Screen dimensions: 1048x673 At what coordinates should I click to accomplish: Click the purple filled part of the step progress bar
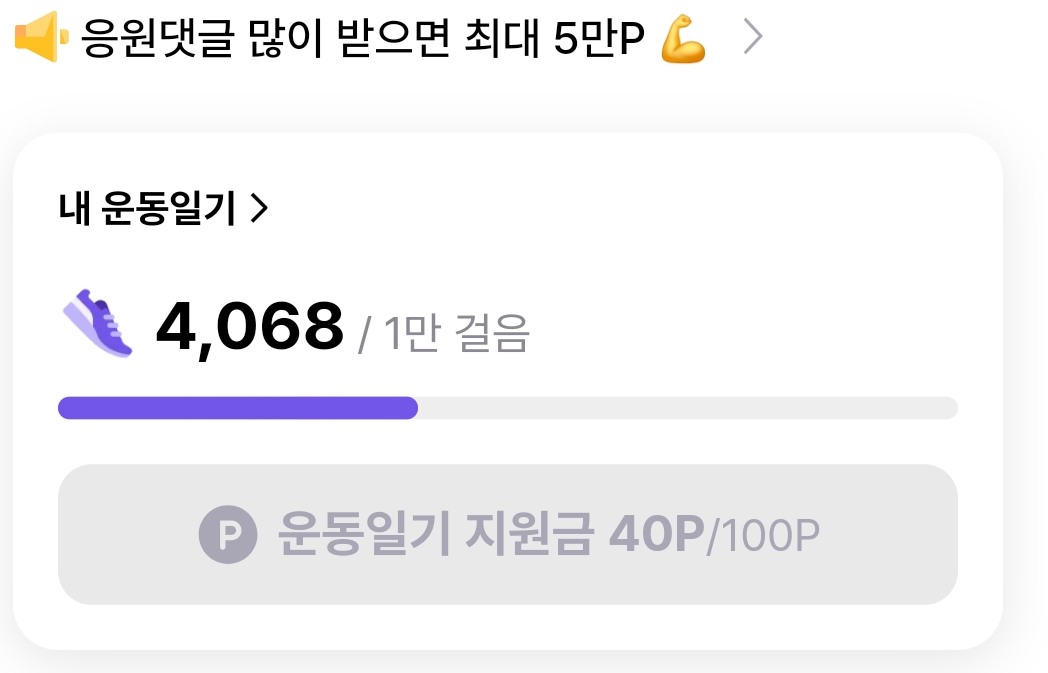(x=238, y=408)
